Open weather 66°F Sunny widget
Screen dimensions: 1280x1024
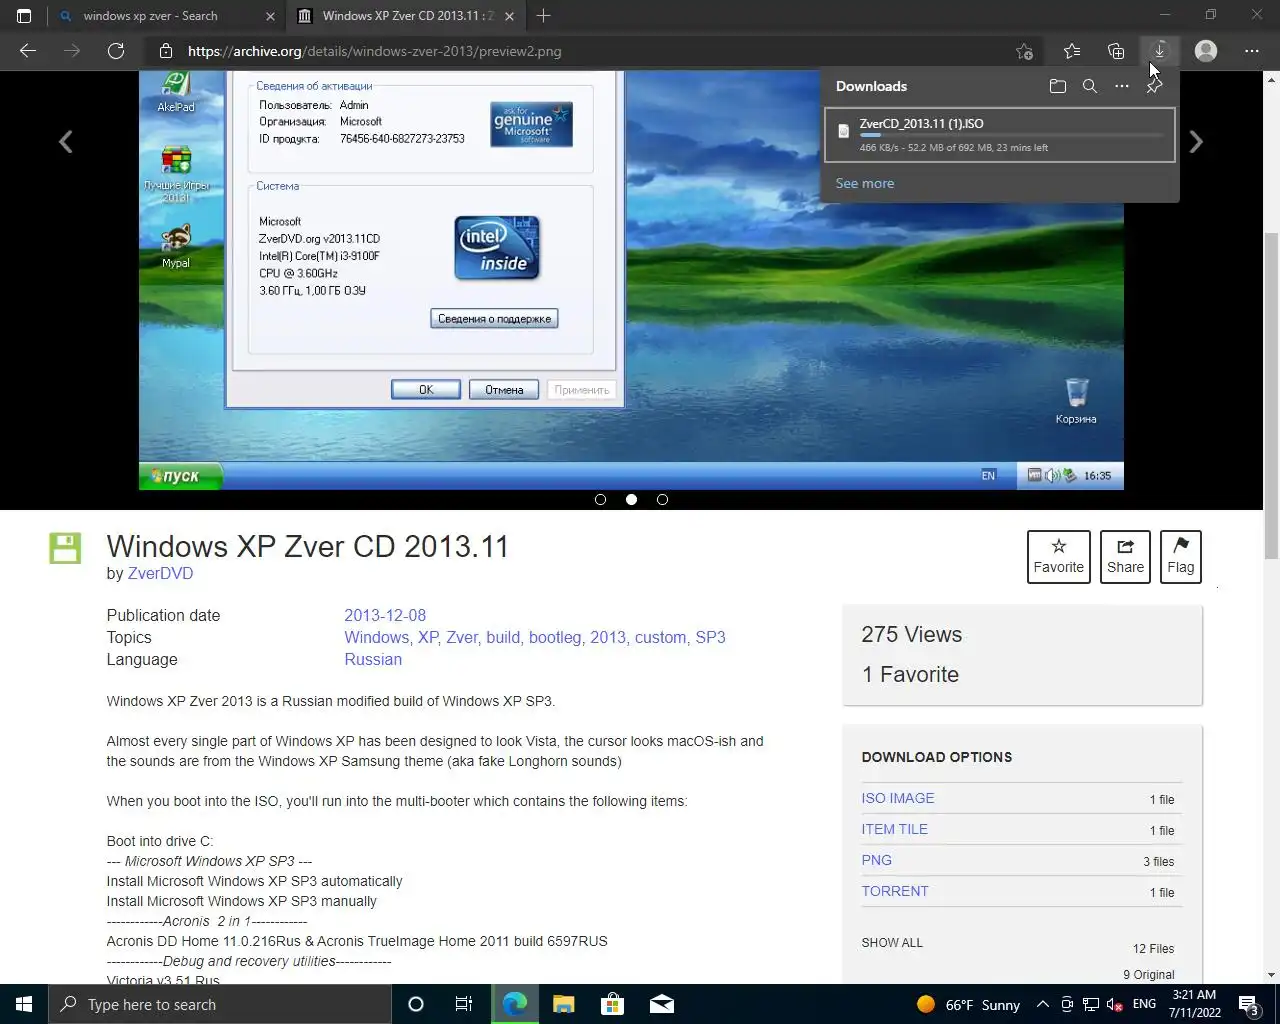pos(968,1004)
